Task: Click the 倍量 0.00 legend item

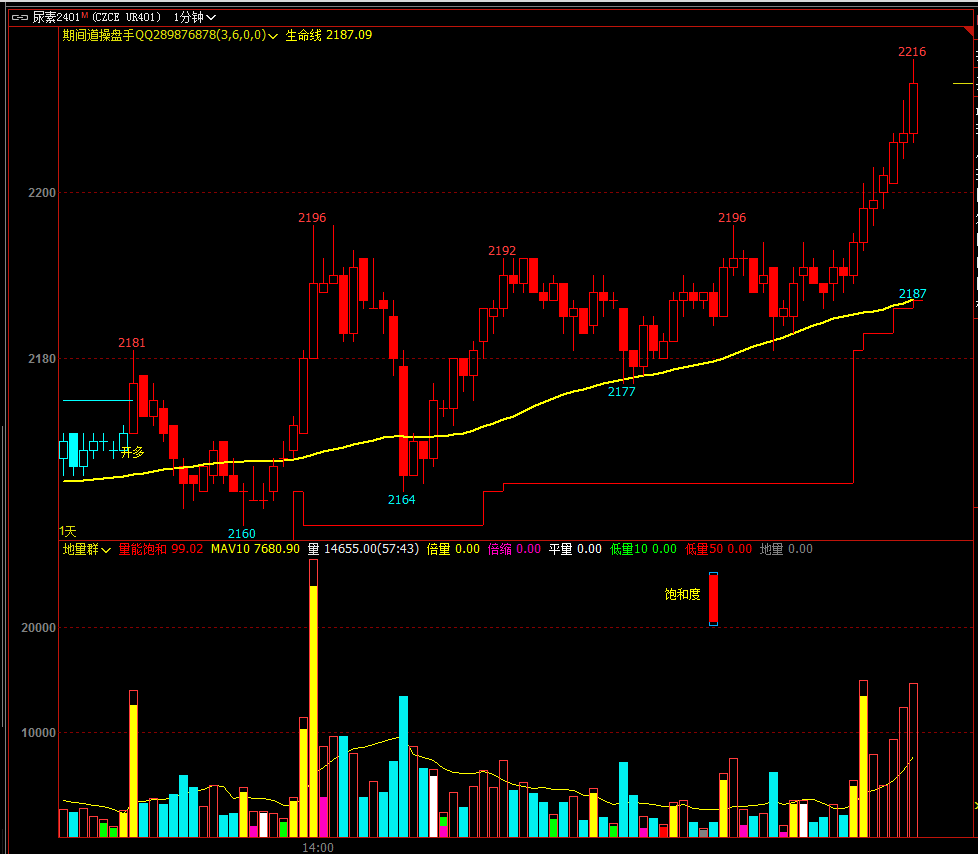Action: 453,549
